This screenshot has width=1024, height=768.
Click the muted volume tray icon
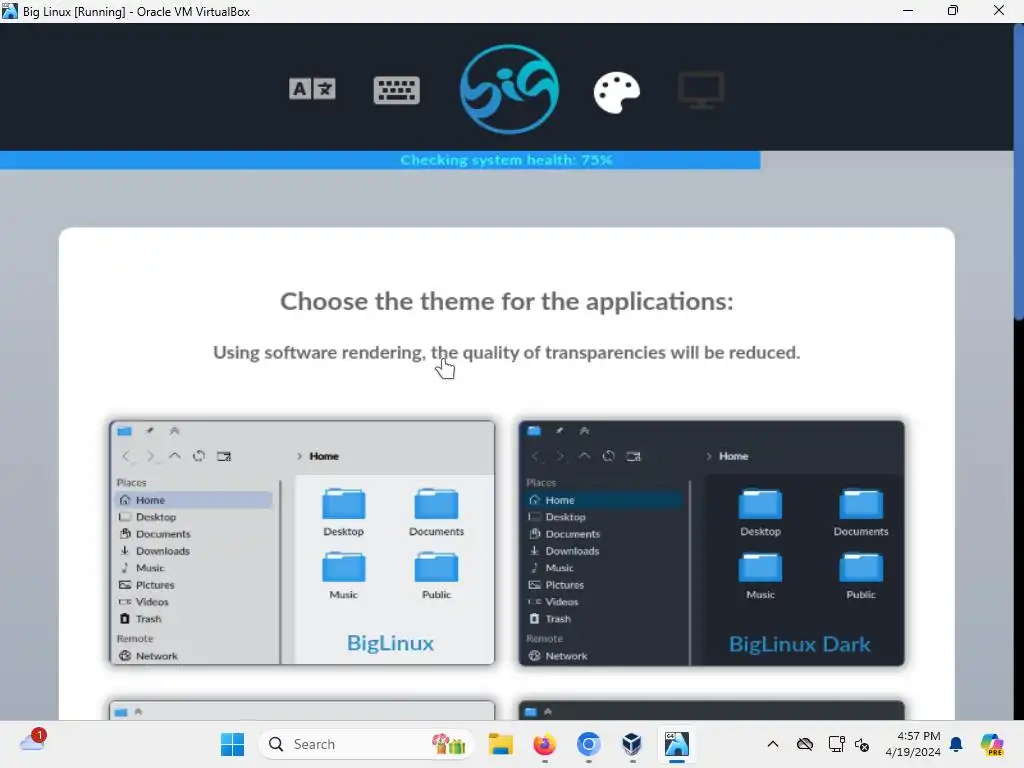(862, 745)
